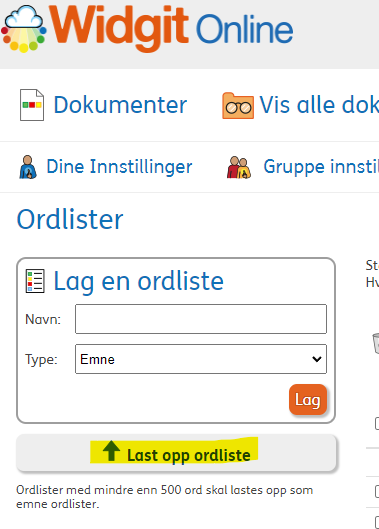Click the green upload arrow icon
Viewport: 379px width, 529px height.
click(x=111, y=451)
